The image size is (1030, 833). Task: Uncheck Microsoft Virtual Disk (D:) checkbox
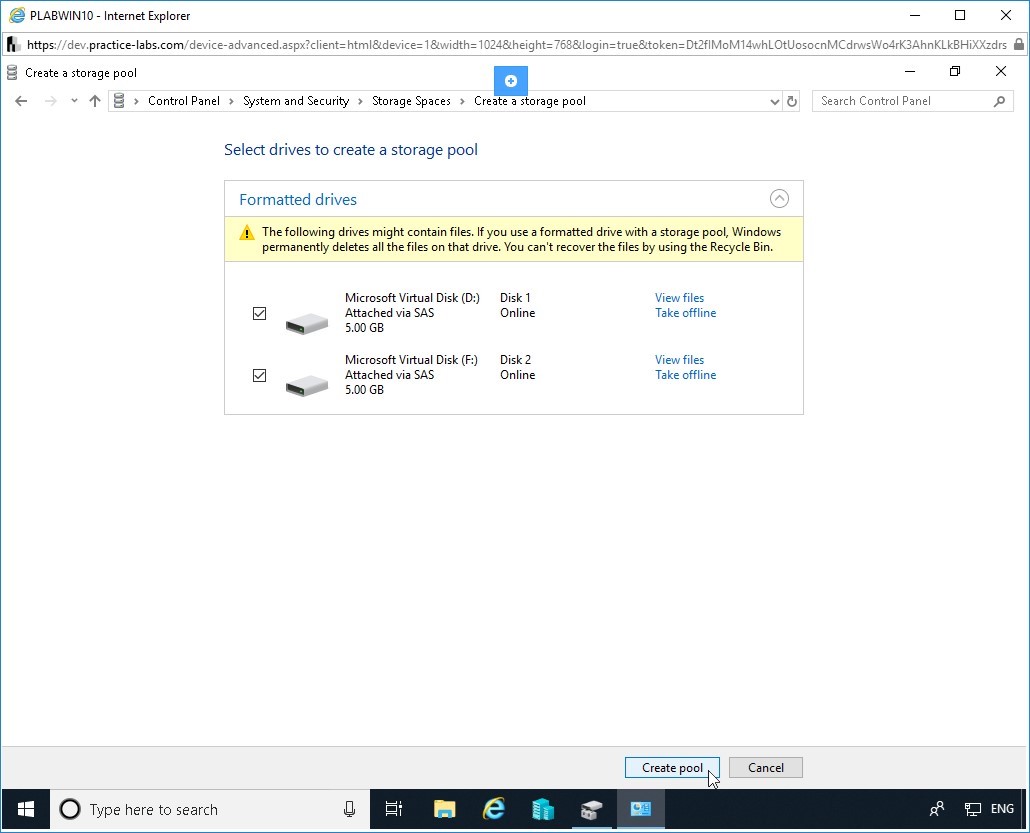coord(259,313)
